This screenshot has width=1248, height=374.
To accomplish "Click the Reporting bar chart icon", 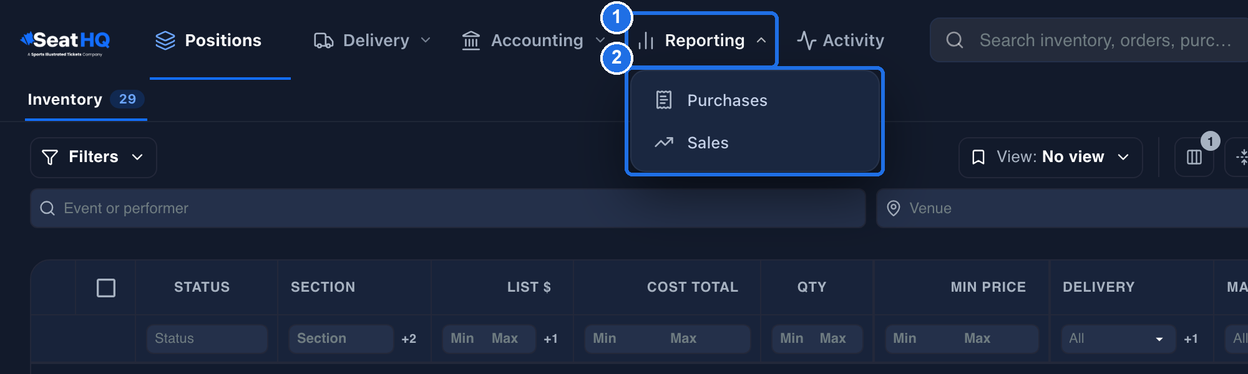I will pos(647,41).
